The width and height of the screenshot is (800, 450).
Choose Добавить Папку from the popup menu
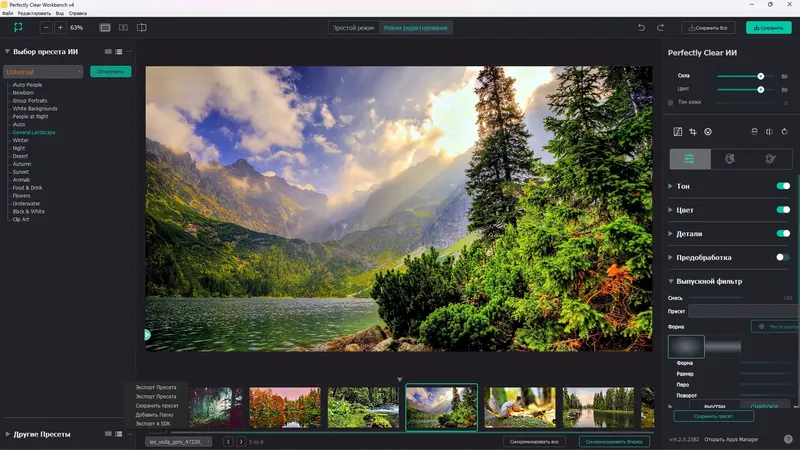[x=155, y=415]
